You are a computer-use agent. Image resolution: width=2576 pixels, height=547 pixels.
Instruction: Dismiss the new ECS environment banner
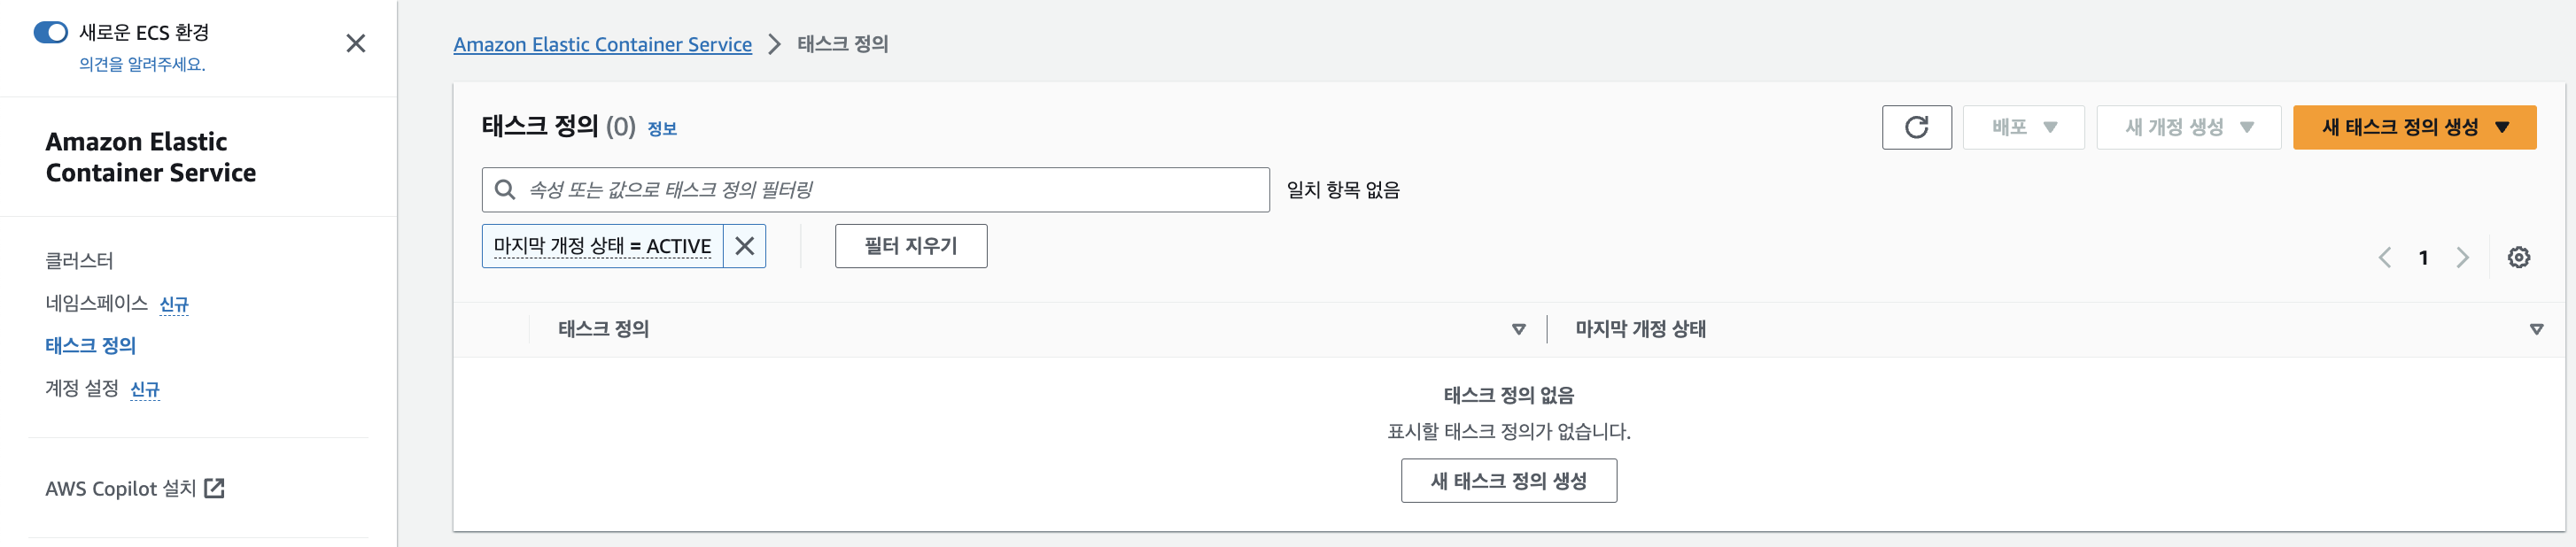coord(356,44)
